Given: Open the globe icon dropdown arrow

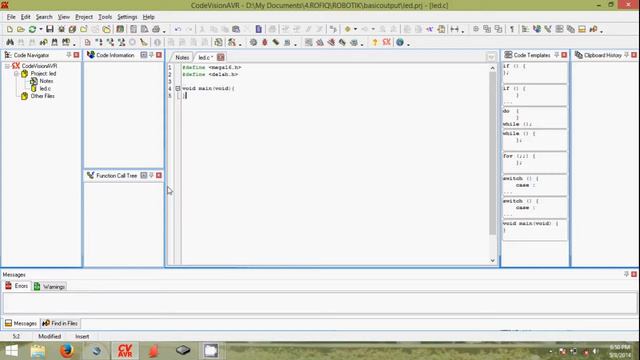Looking at the screenshot, I should click(408, 43).
